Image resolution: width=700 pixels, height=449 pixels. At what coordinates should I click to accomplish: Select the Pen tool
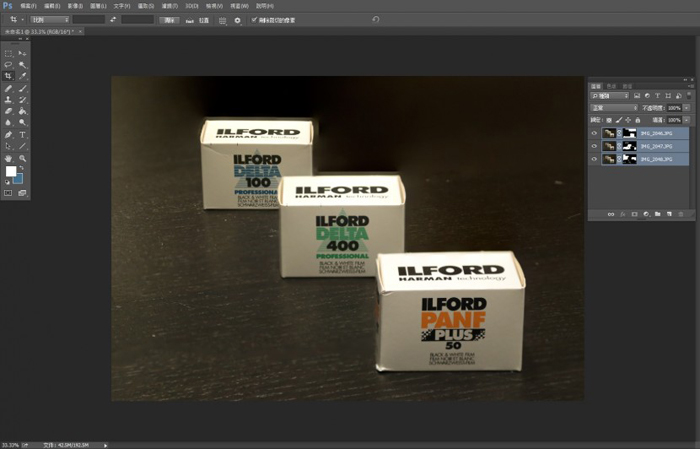pyautogui.click(x=8, y=135)
